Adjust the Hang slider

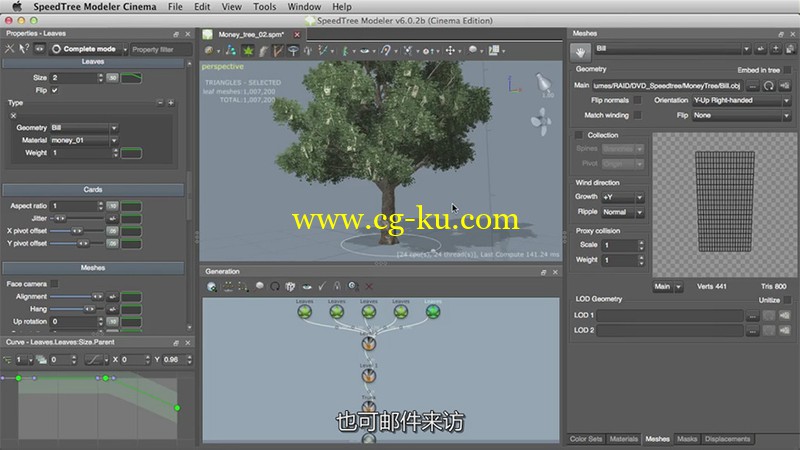click(77, 309)
